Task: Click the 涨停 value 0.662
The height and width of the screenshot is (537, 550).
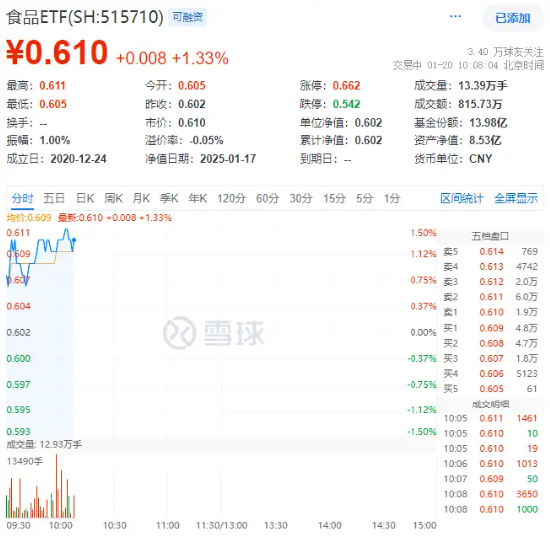Action: pos(346,86)
